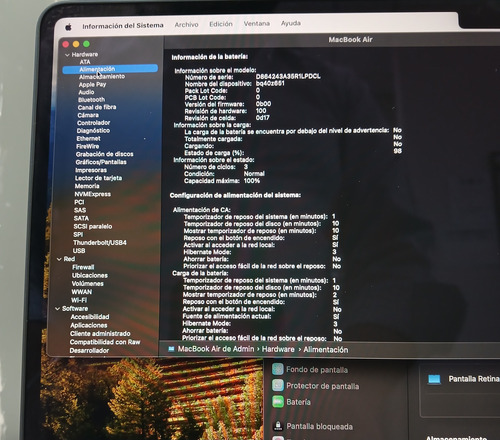Viewport: 500px width, 440px height.
Task: Click the Estado de carga value 98
Action: 397,151
